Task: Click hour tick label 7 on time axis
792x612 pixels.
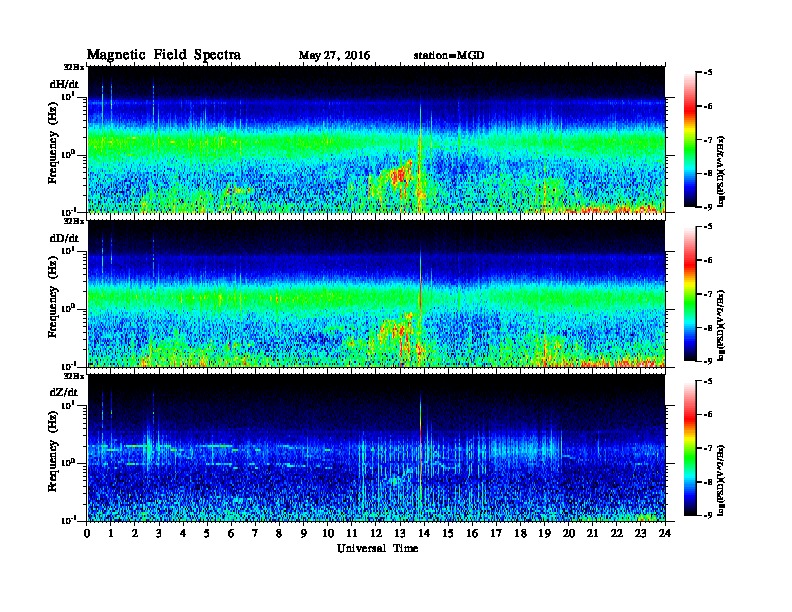Action: pos(255,533)
